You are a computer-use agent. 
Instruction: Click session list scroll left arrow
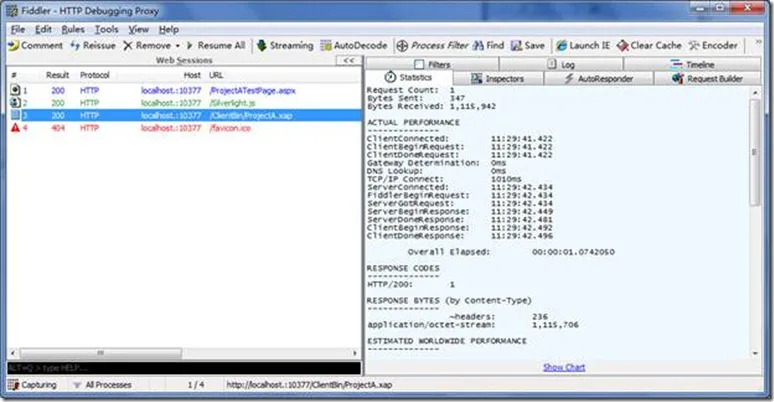pyautogui.click(x=13, y=353)
